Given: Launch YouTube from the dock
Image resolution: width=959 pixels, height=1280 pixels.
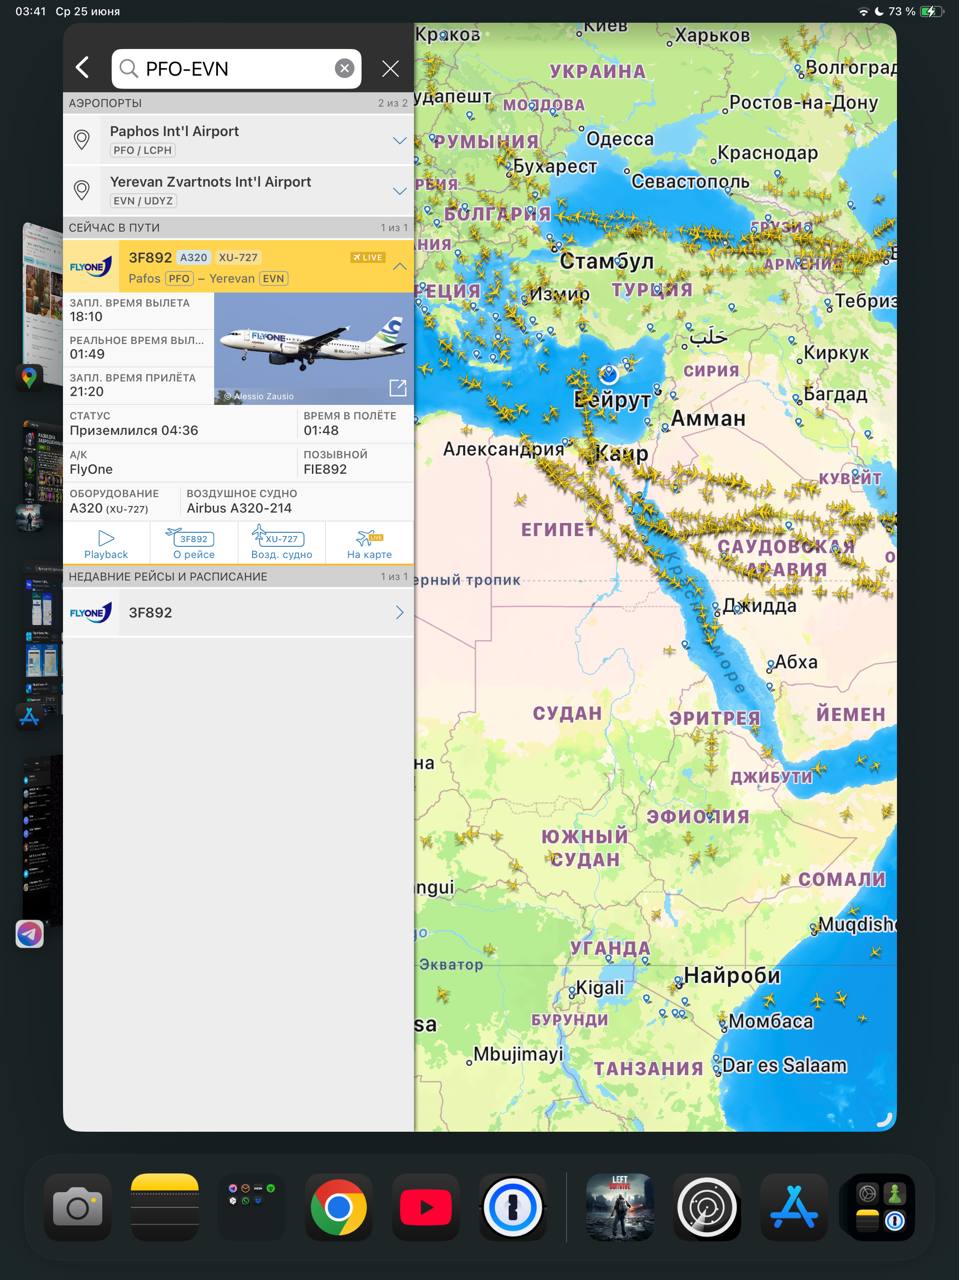Looking at the screenshot, I should pyautogui.click(x=426, y=1207).
